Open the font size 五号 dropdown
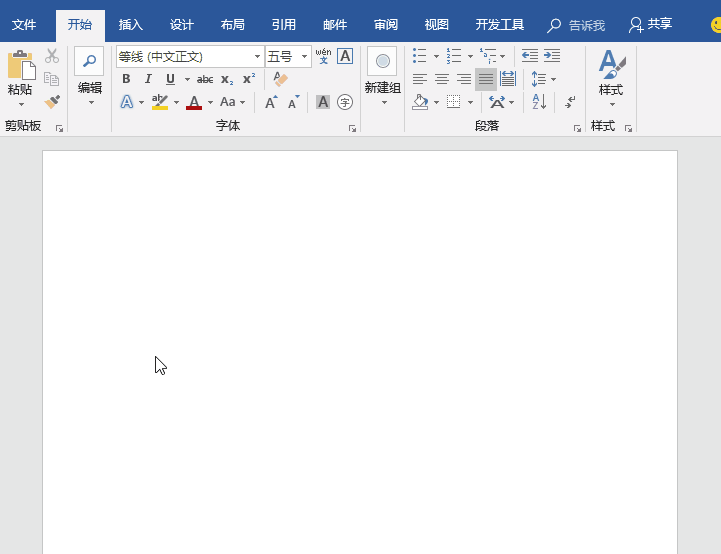 (x=304, y=57)
